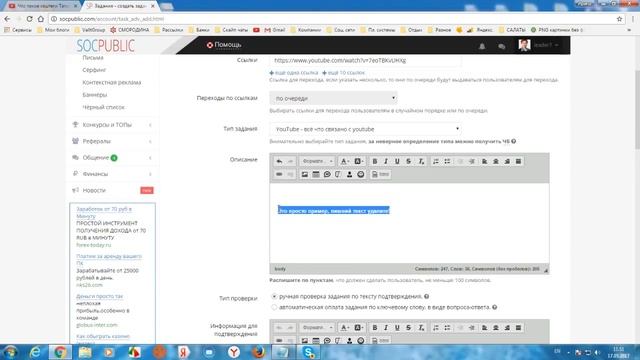
Task: Insert bulleted list in the Описание editor
Action: coord(447,161)
